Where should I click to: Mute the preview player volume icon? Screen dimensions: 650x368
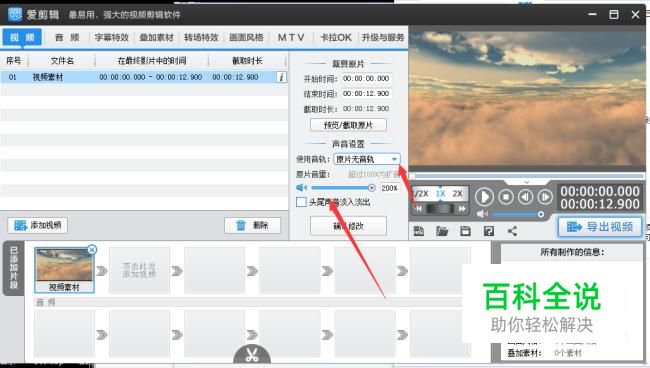482,214
